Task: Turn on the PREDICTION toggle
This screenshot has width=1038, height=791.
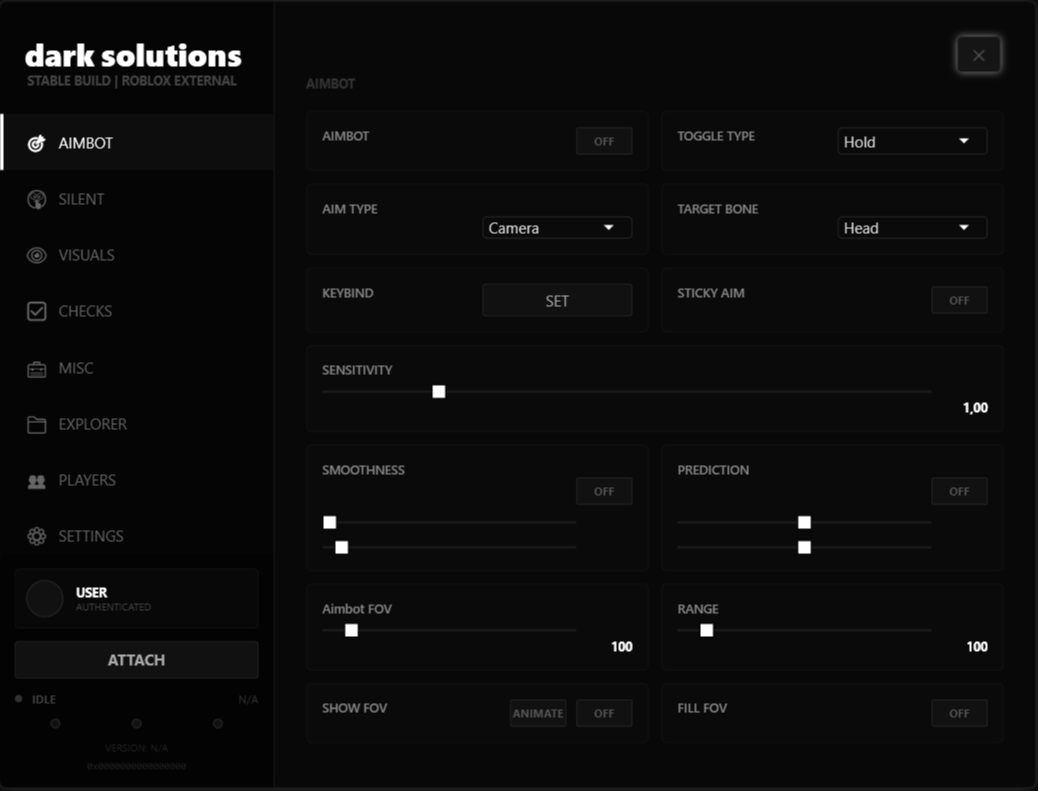Action: pos(959,491)
